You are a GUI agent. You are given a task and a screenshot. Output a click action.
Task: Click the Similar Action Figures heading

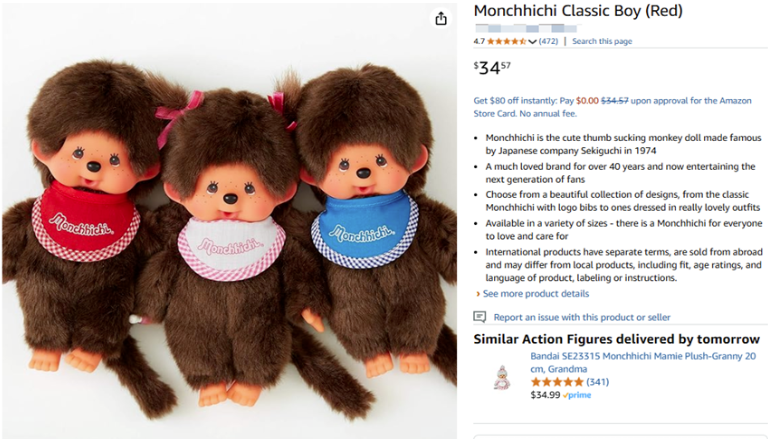tap(616, 339)
